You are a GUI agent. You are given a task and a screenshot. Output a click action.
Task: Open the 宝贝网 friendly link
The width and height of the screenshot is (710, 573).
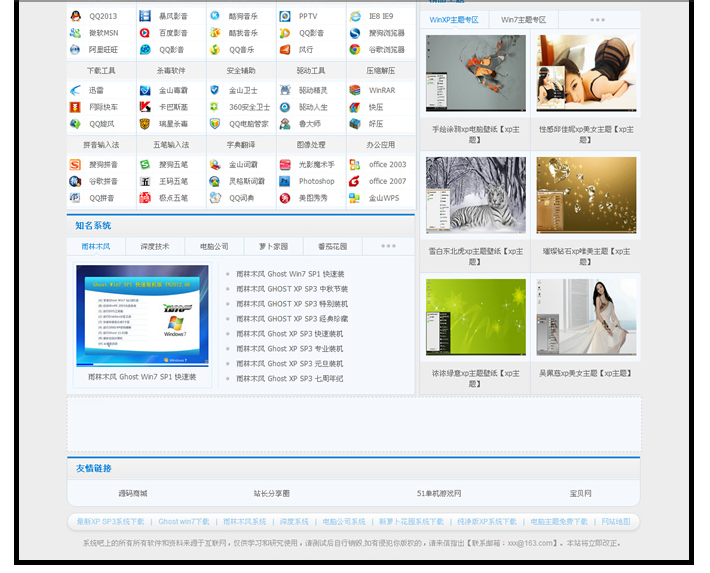pyautogui.click(x=580, y=494)
